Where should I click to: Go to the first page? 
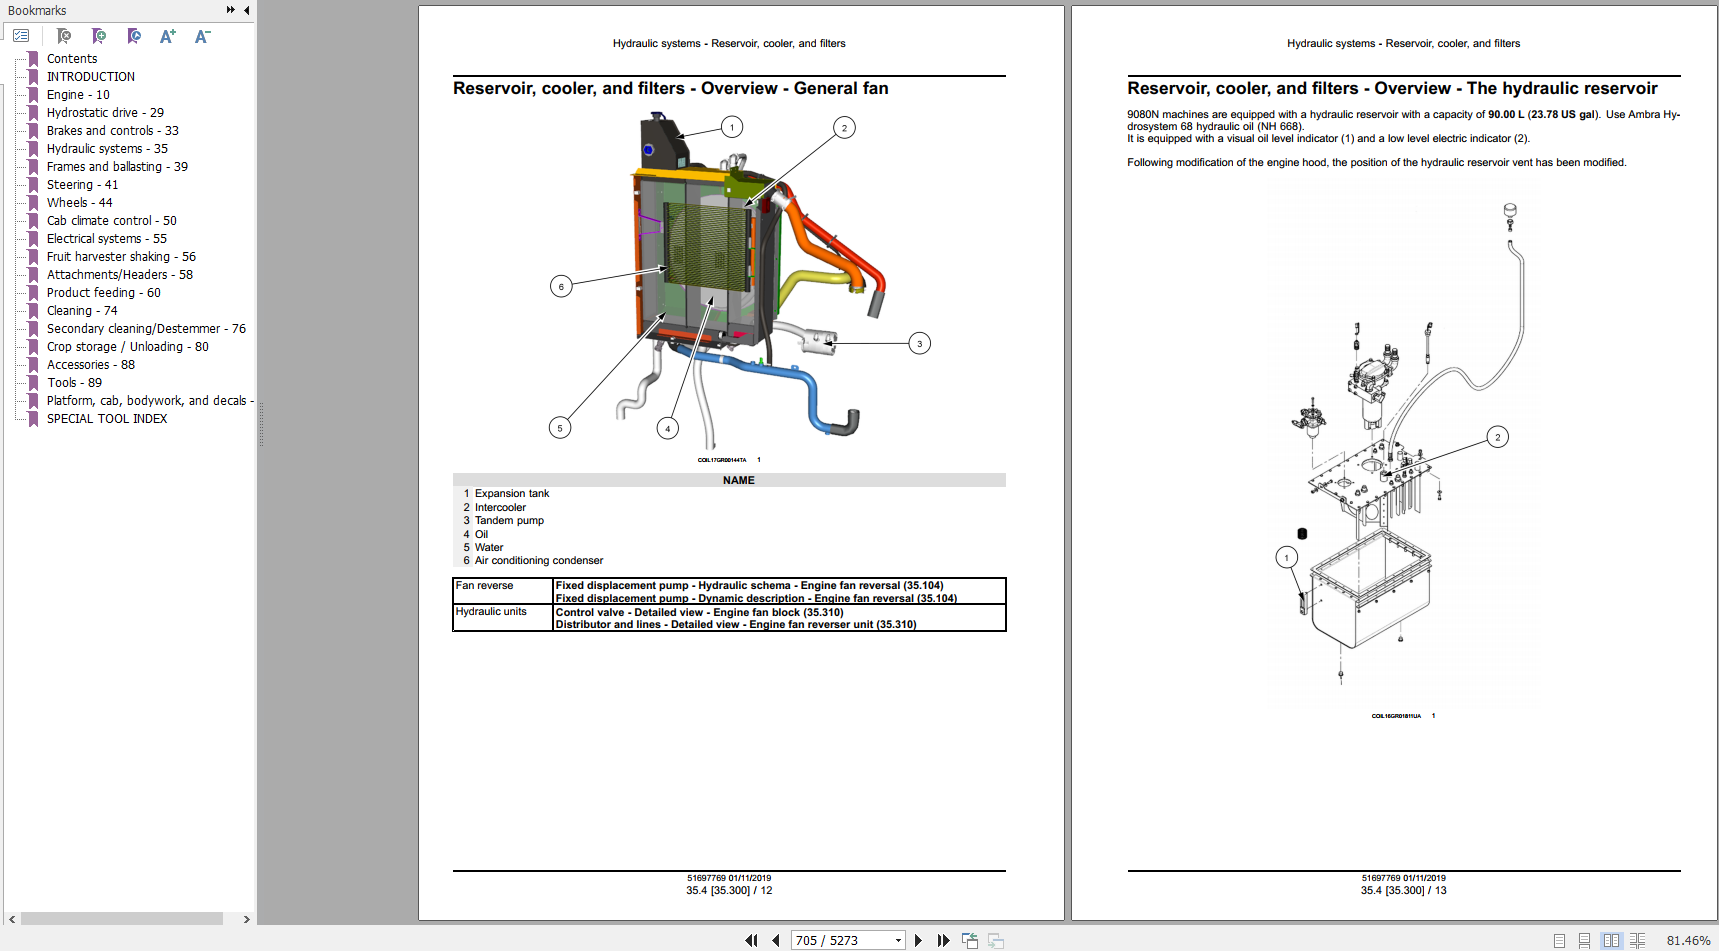(752, 941)
